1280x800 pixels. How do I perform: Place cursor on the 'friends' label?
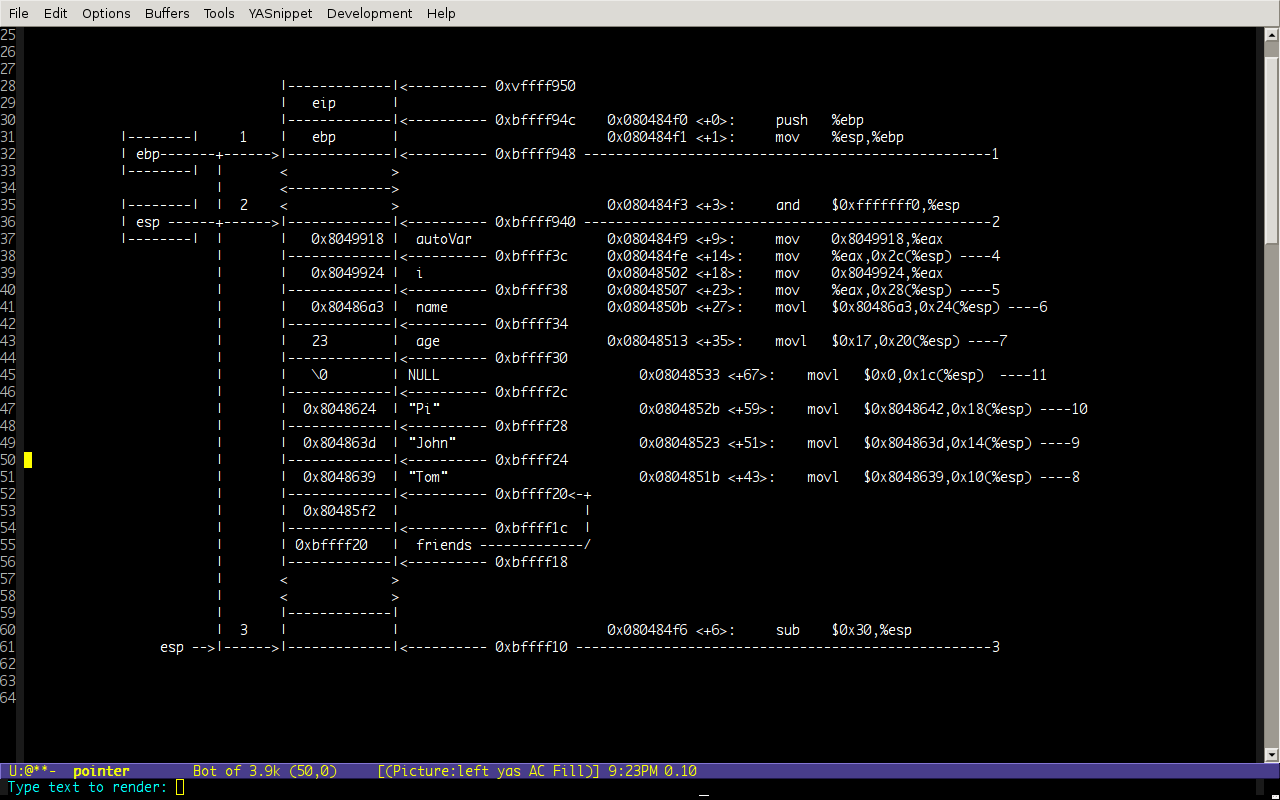[443, 545]
